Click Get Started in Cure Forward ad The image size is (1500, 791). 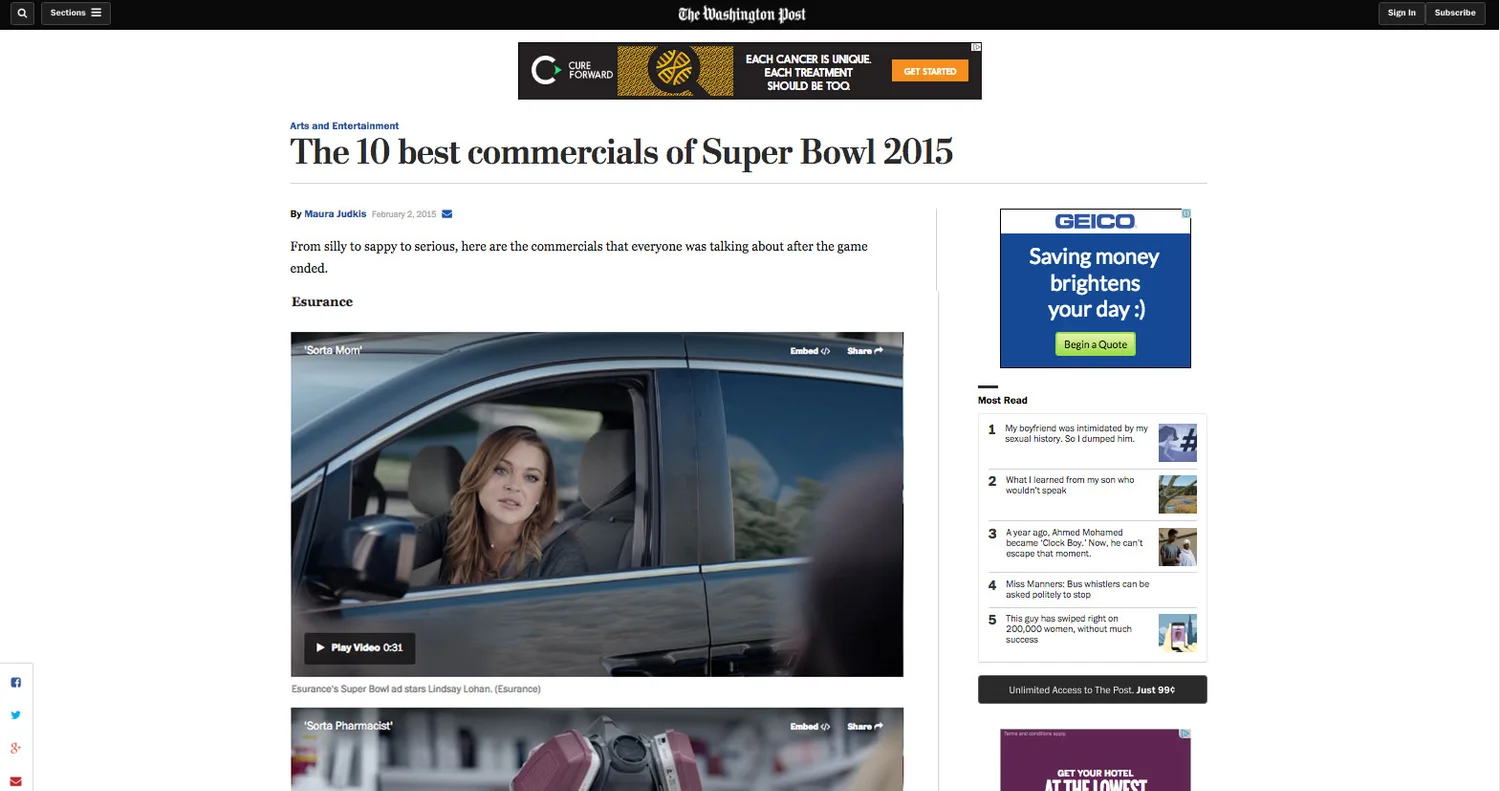[930, 71]
